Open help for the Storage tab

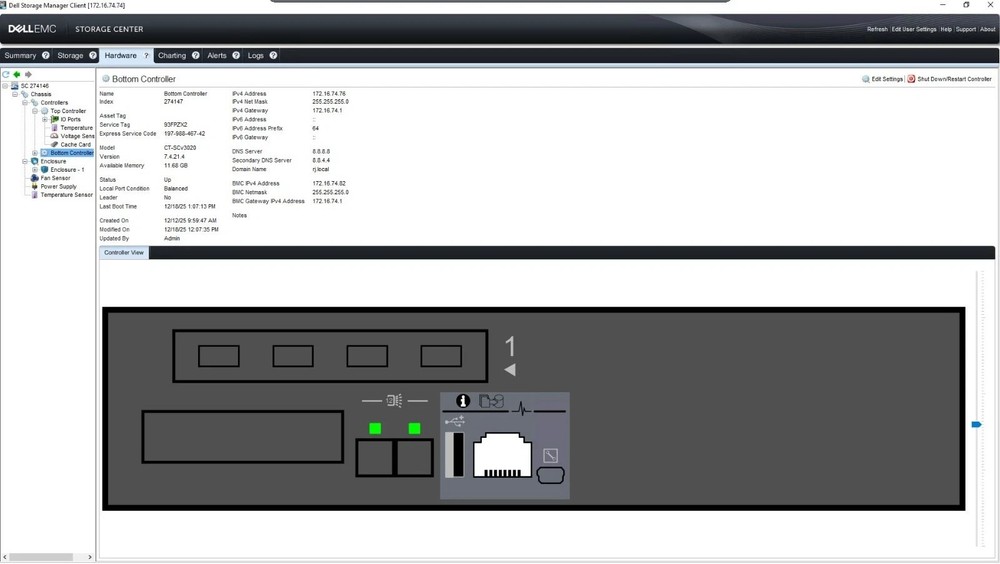[x=92, y=56]
